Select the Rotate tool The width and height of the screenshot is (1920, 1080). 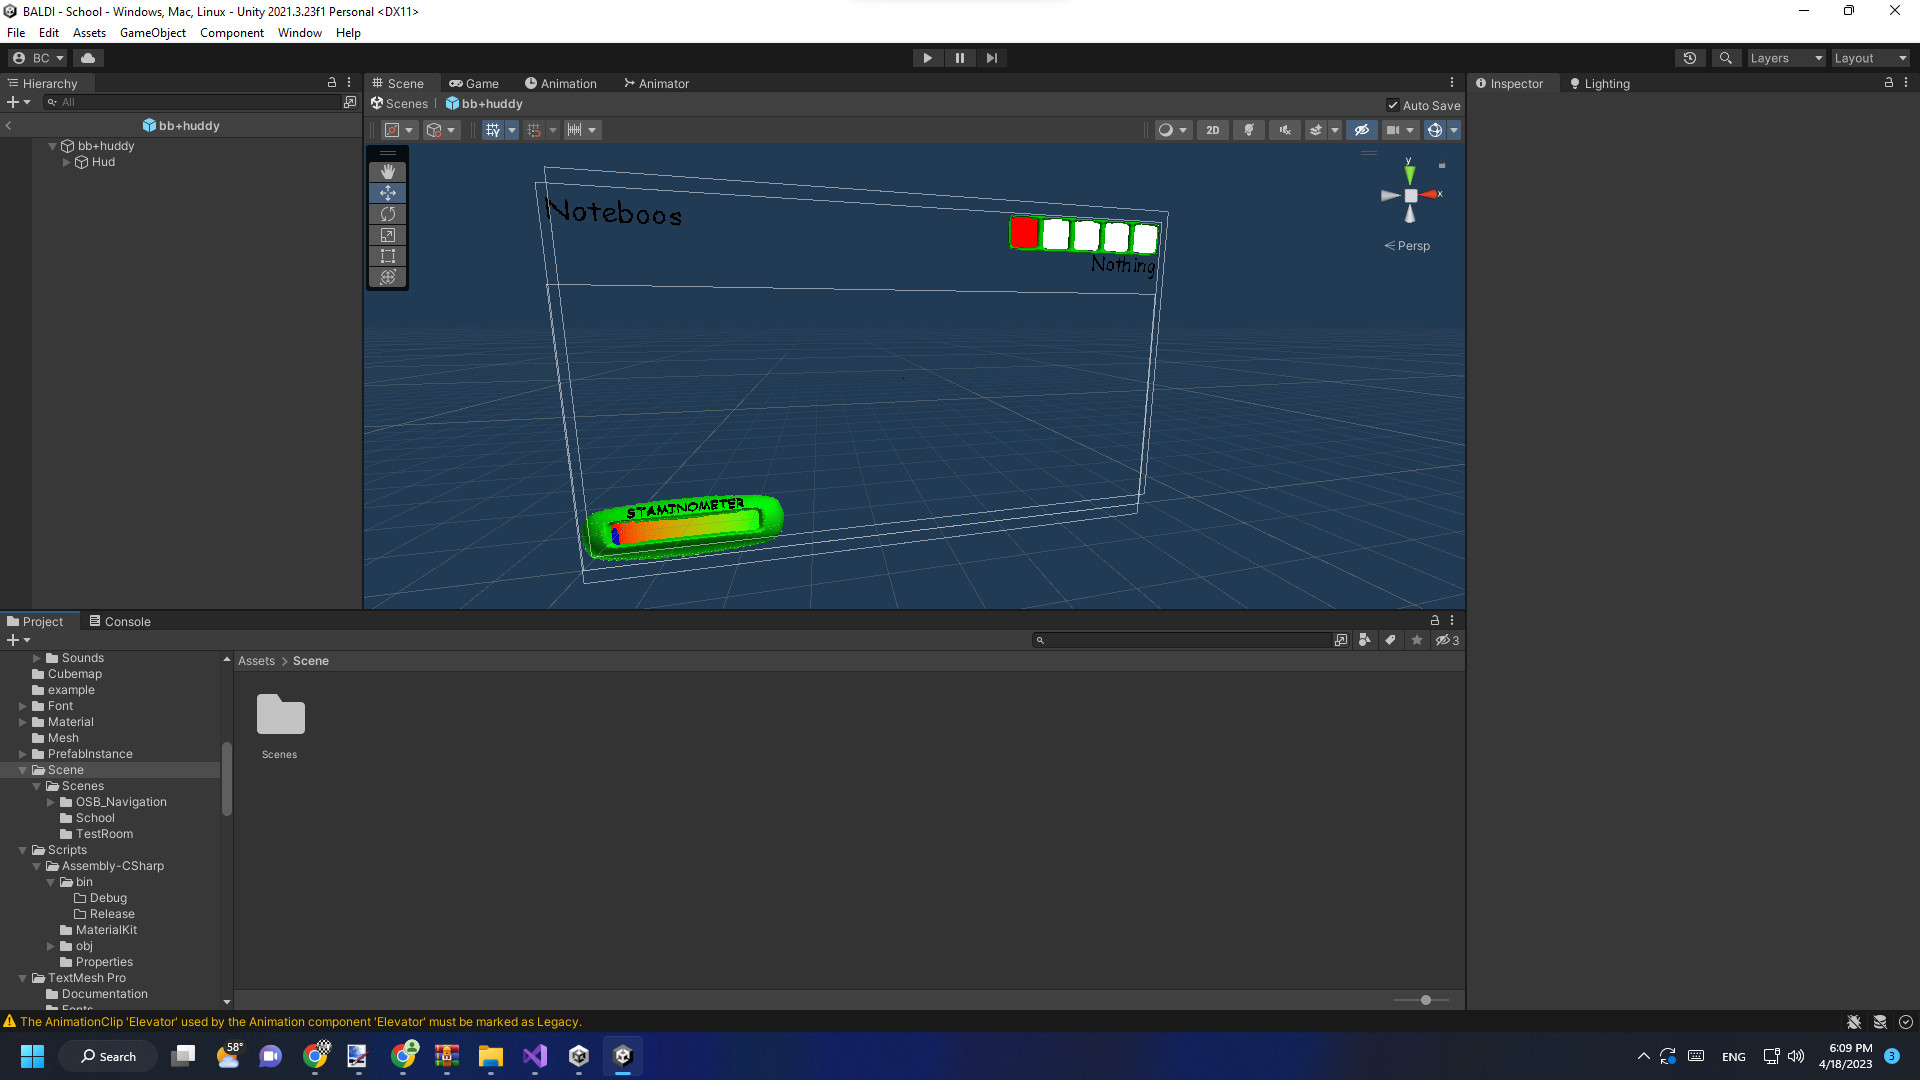click(388, 214)
